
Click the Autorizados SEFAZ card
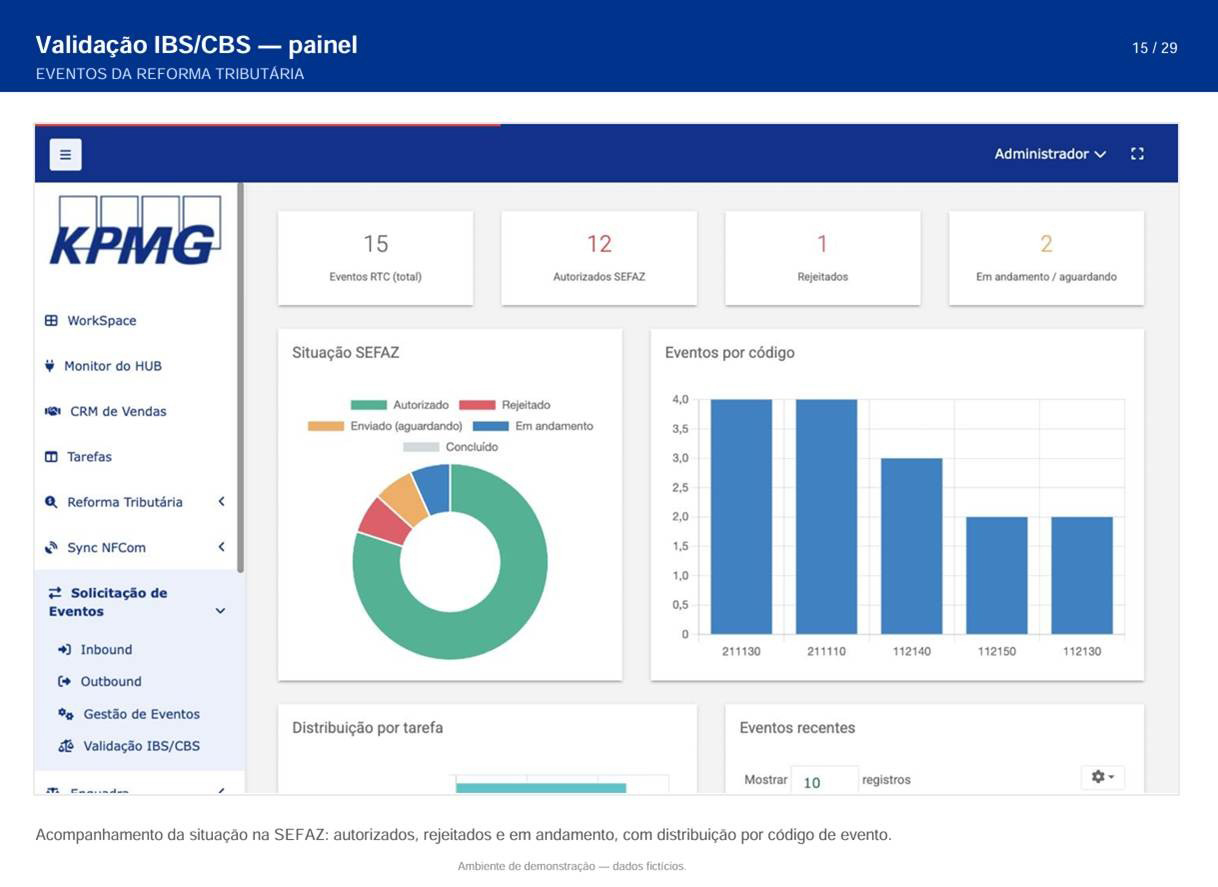[599, 258]
